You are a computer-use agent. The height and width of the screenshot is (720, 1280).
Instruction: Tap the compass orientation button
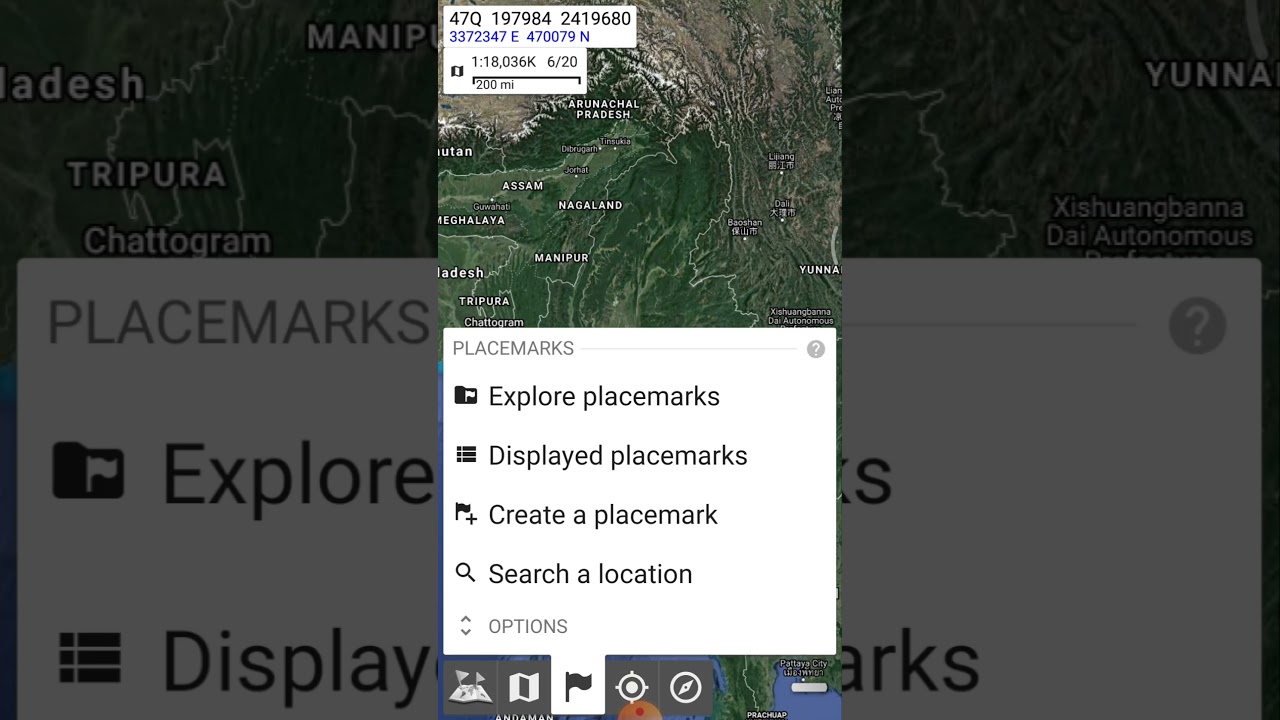686,687
